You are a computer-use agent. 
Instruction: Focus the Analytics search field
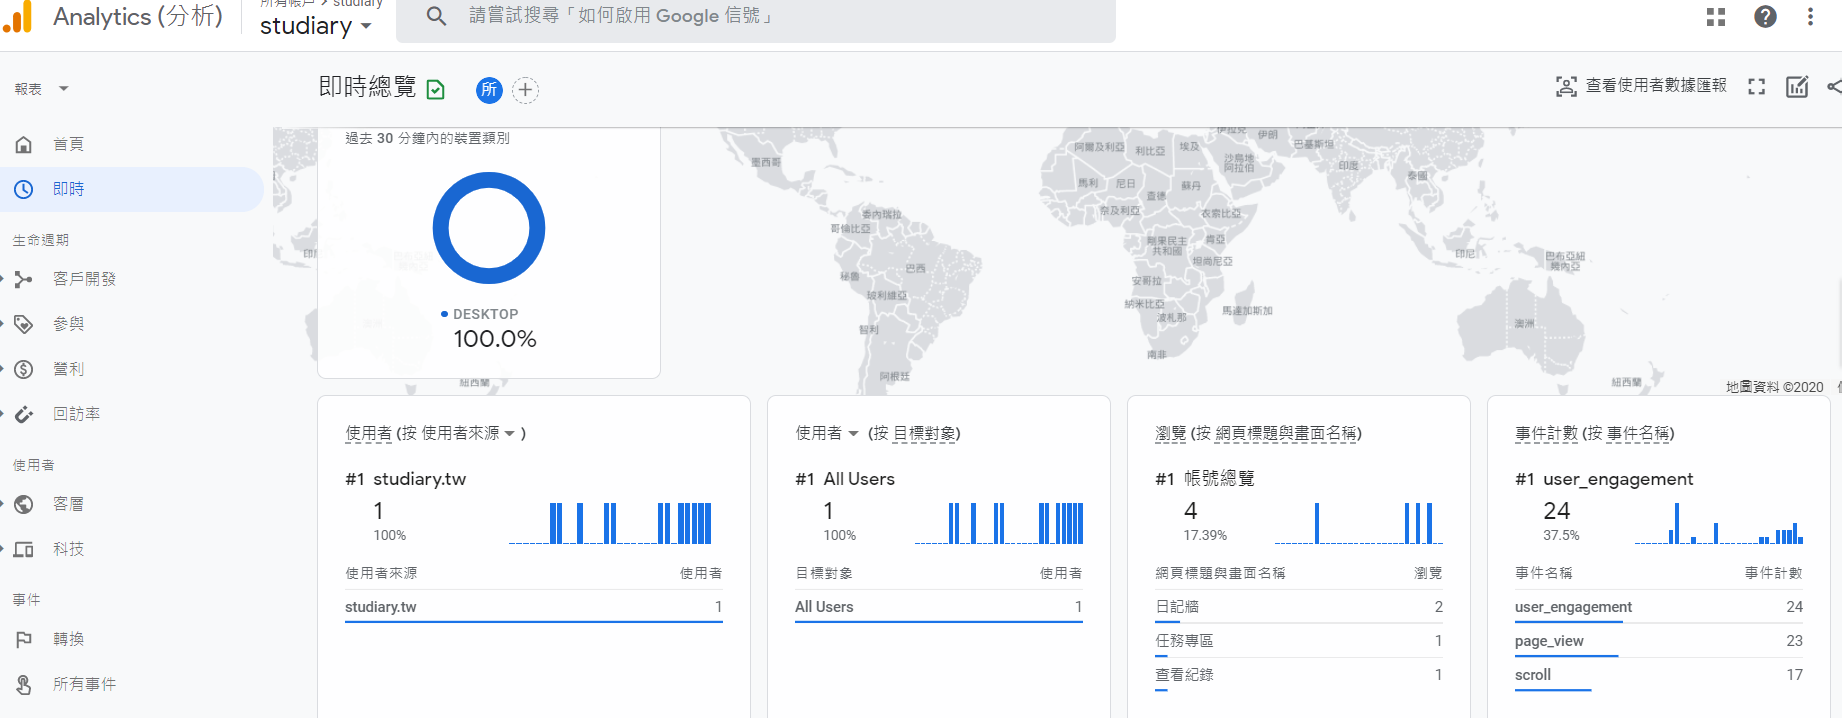pos(756,17)
